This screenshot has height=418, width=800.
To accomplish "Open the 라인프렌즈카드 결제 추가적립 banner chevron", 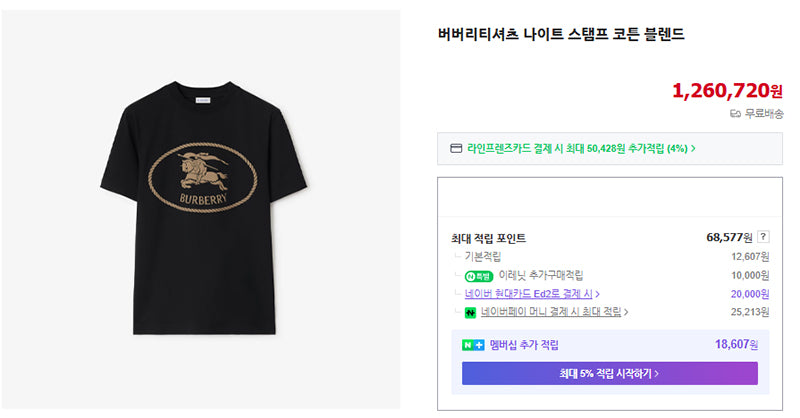I will tap(693, 149).
